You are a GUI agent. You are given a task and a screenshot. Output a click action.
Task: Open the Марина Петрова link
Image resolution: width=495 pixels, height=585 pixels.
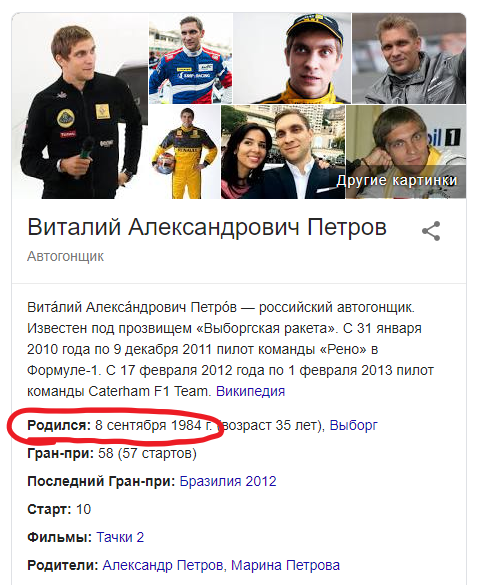(x=285, y=565)
